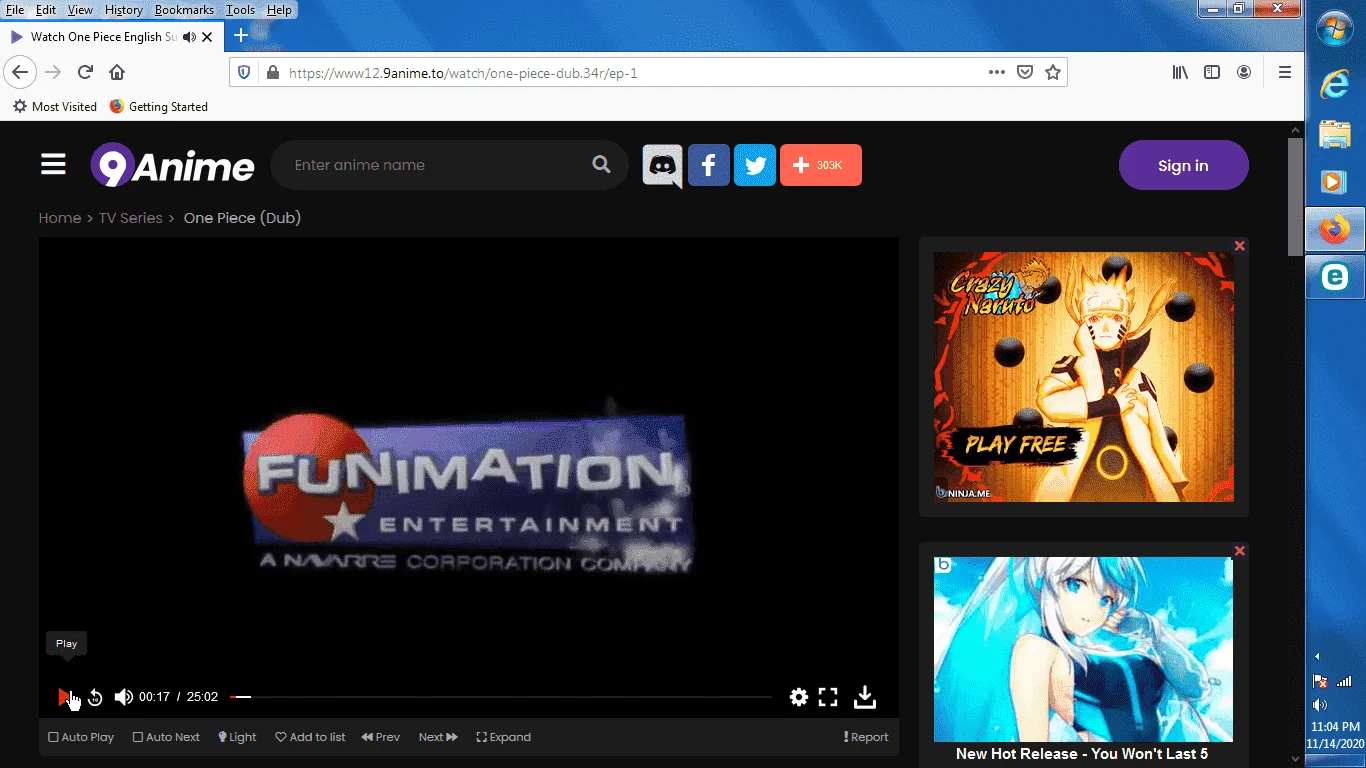Bookmark this page with star icon
The image size is (1366, 768).
click(1052, 72)
